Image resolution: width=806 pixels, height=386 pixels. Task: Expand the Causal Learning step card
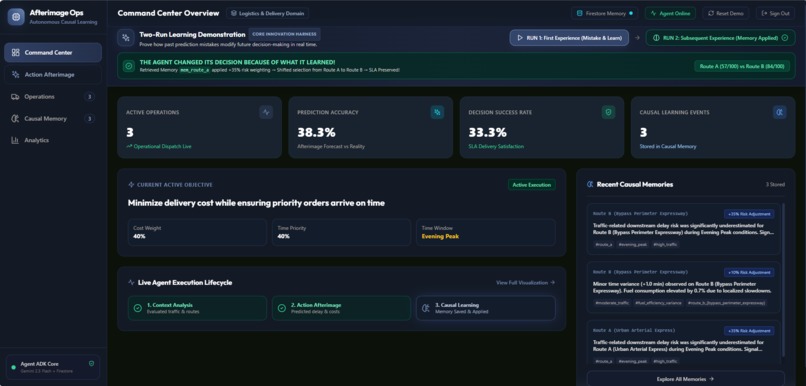[x=486, y=308]
